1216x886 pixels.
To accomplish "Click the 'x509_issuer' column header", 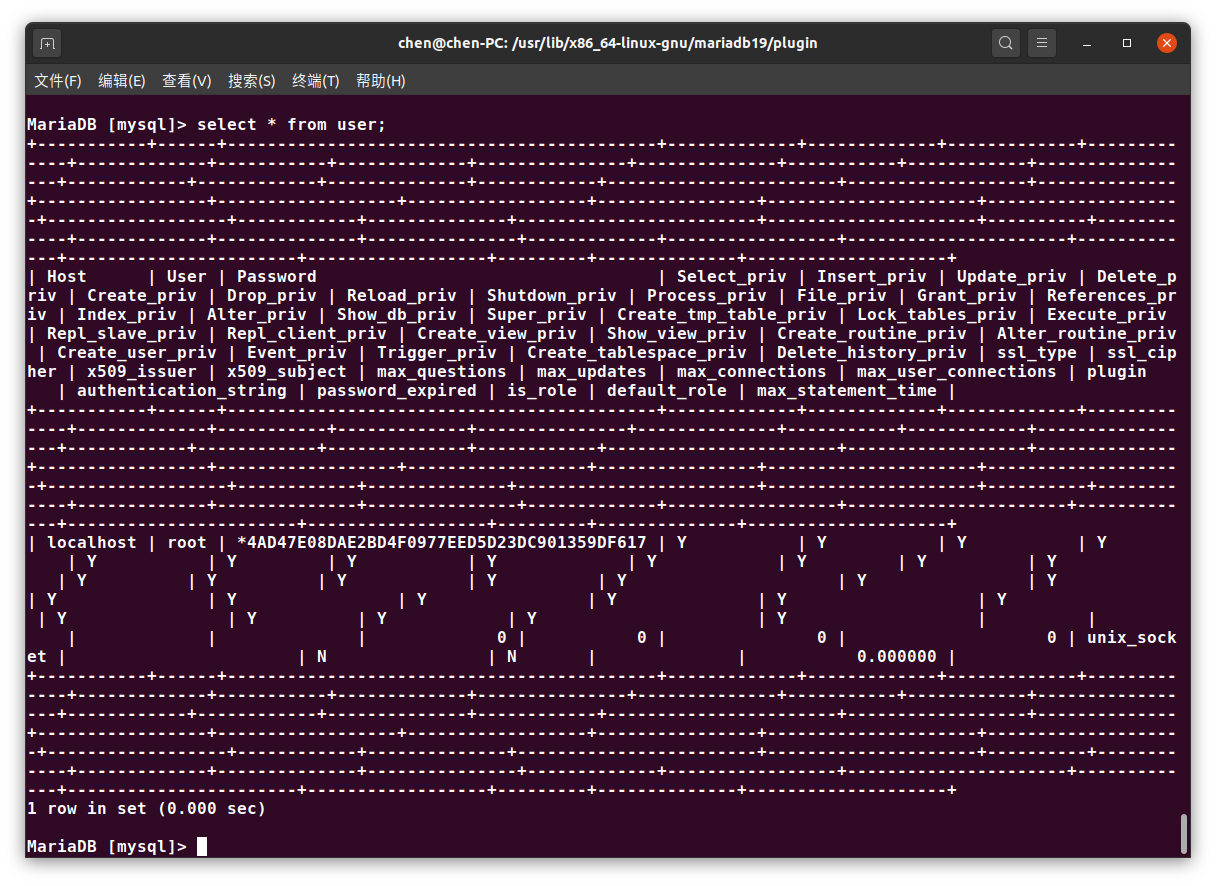I will [142, 372].
